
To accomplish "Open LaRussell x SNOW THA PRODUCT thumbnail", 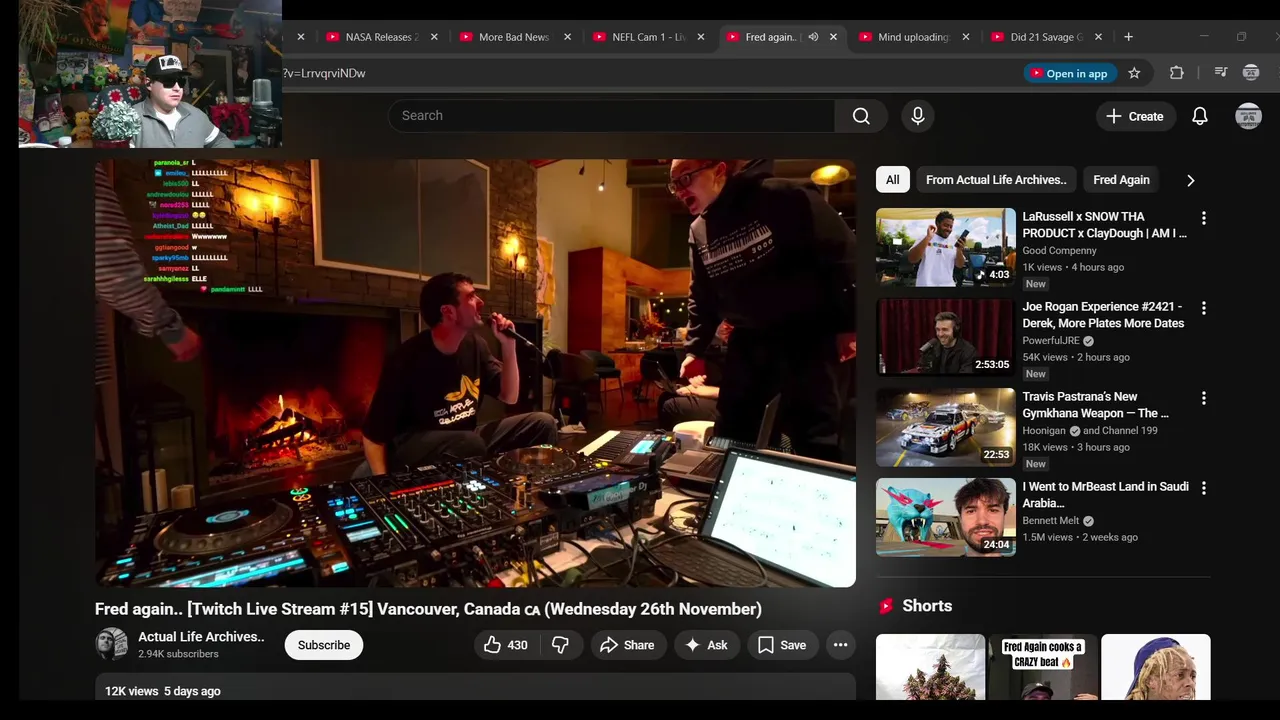I will point(946,247).
